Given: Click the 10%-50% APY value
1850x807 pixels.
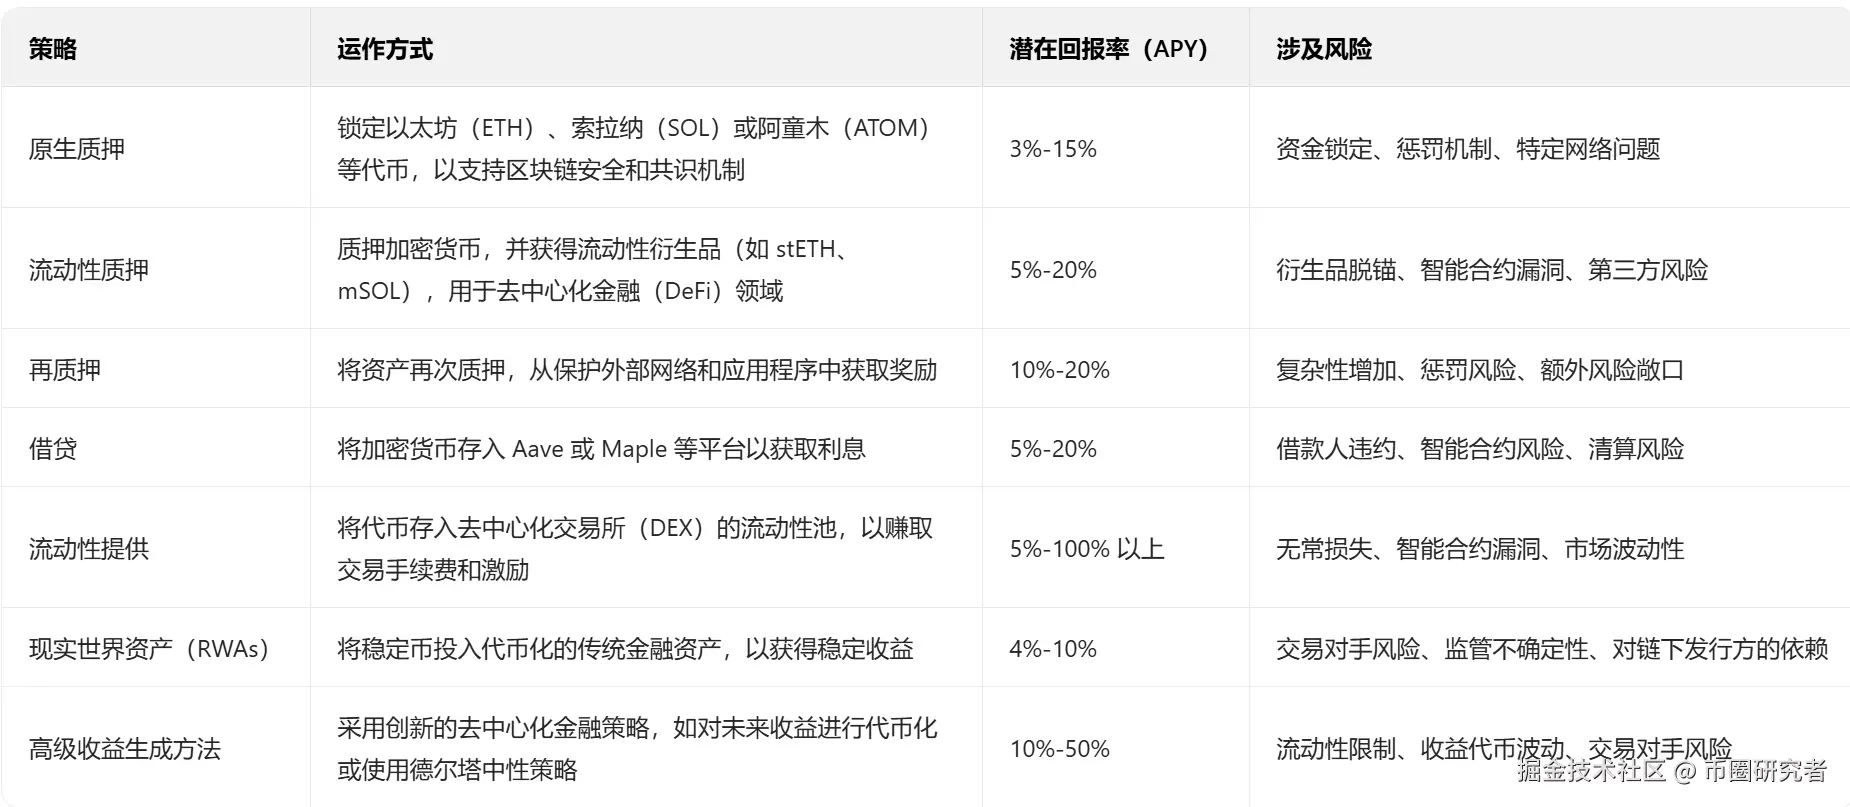Looking at the screenshot, I should (x=1059, y=749).
